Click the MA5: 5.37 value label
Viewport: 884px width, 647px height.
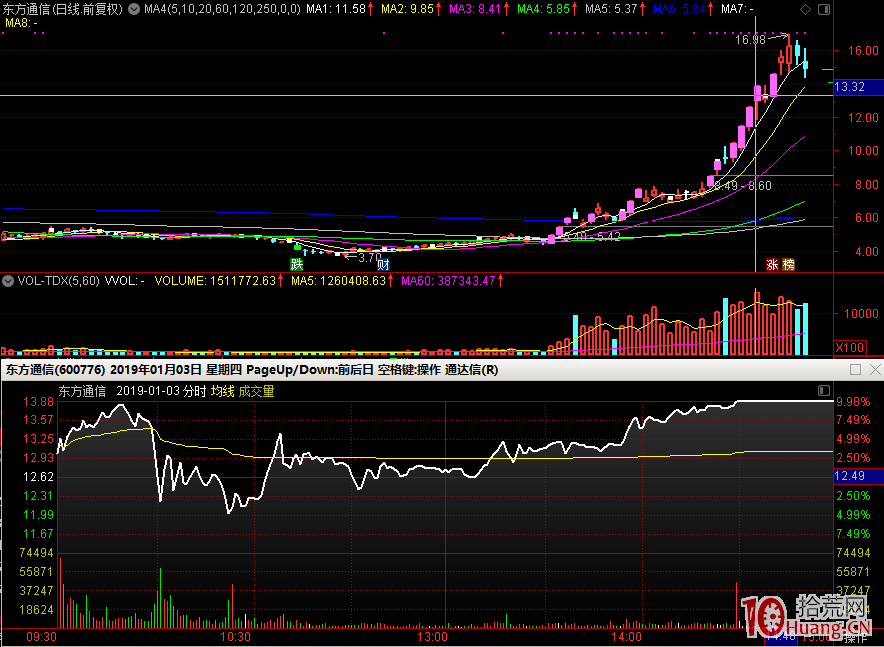coord(611,9)
